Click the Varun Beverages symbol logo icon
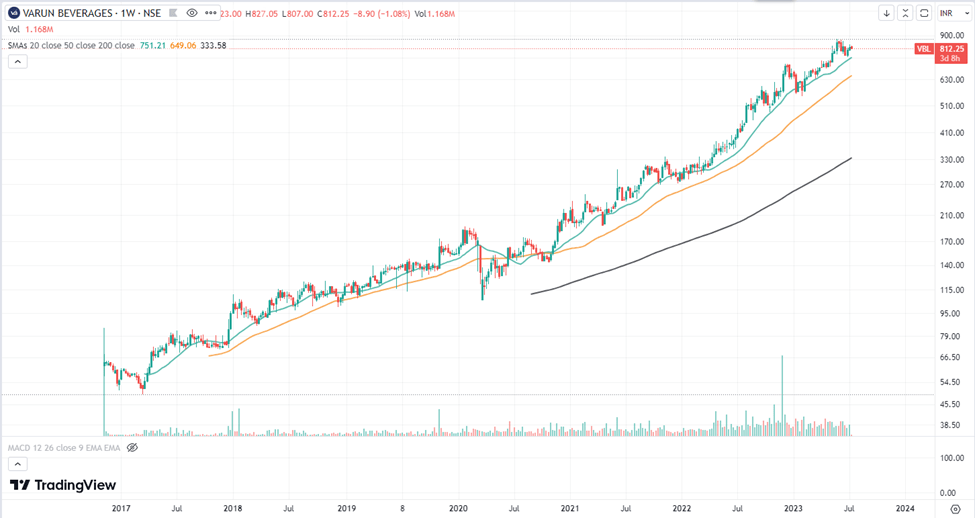The width and height of the screenshot is (975, 518). (14, 13)
